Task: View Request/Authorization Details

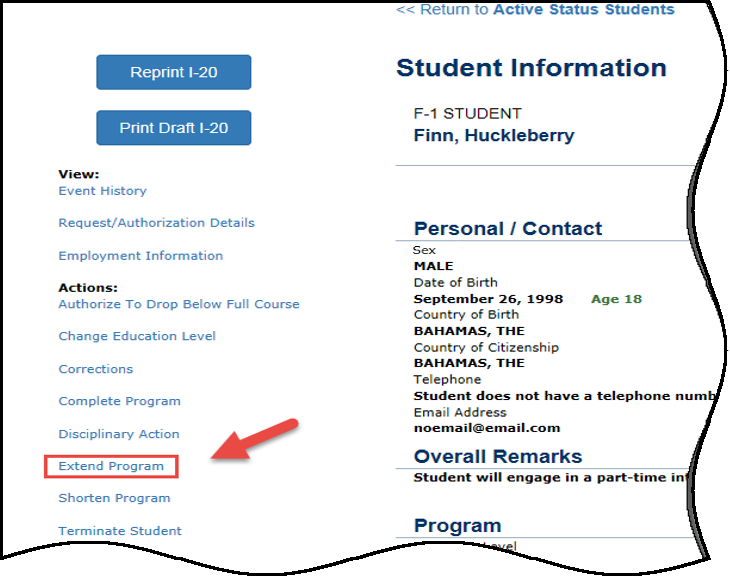Action: tap(156, 223)
